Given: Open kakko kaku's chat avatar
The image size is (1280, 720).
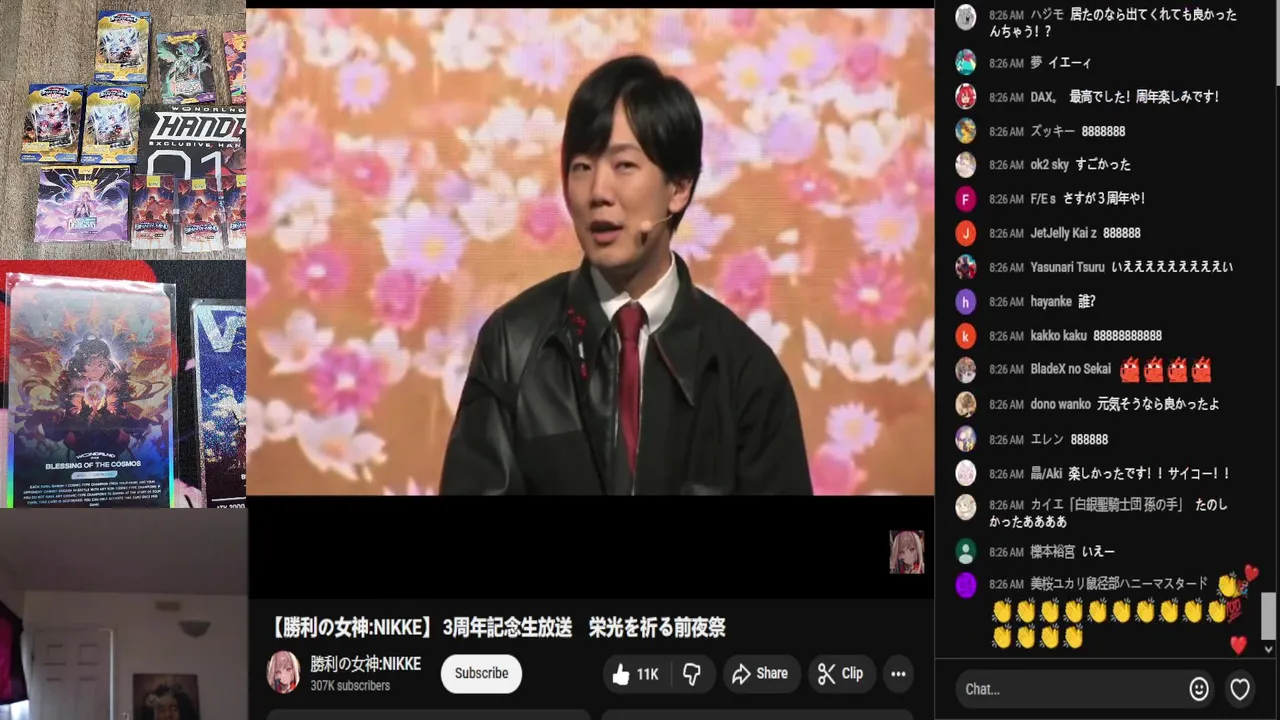Looking at the screenshot, I should click(965, 336).
